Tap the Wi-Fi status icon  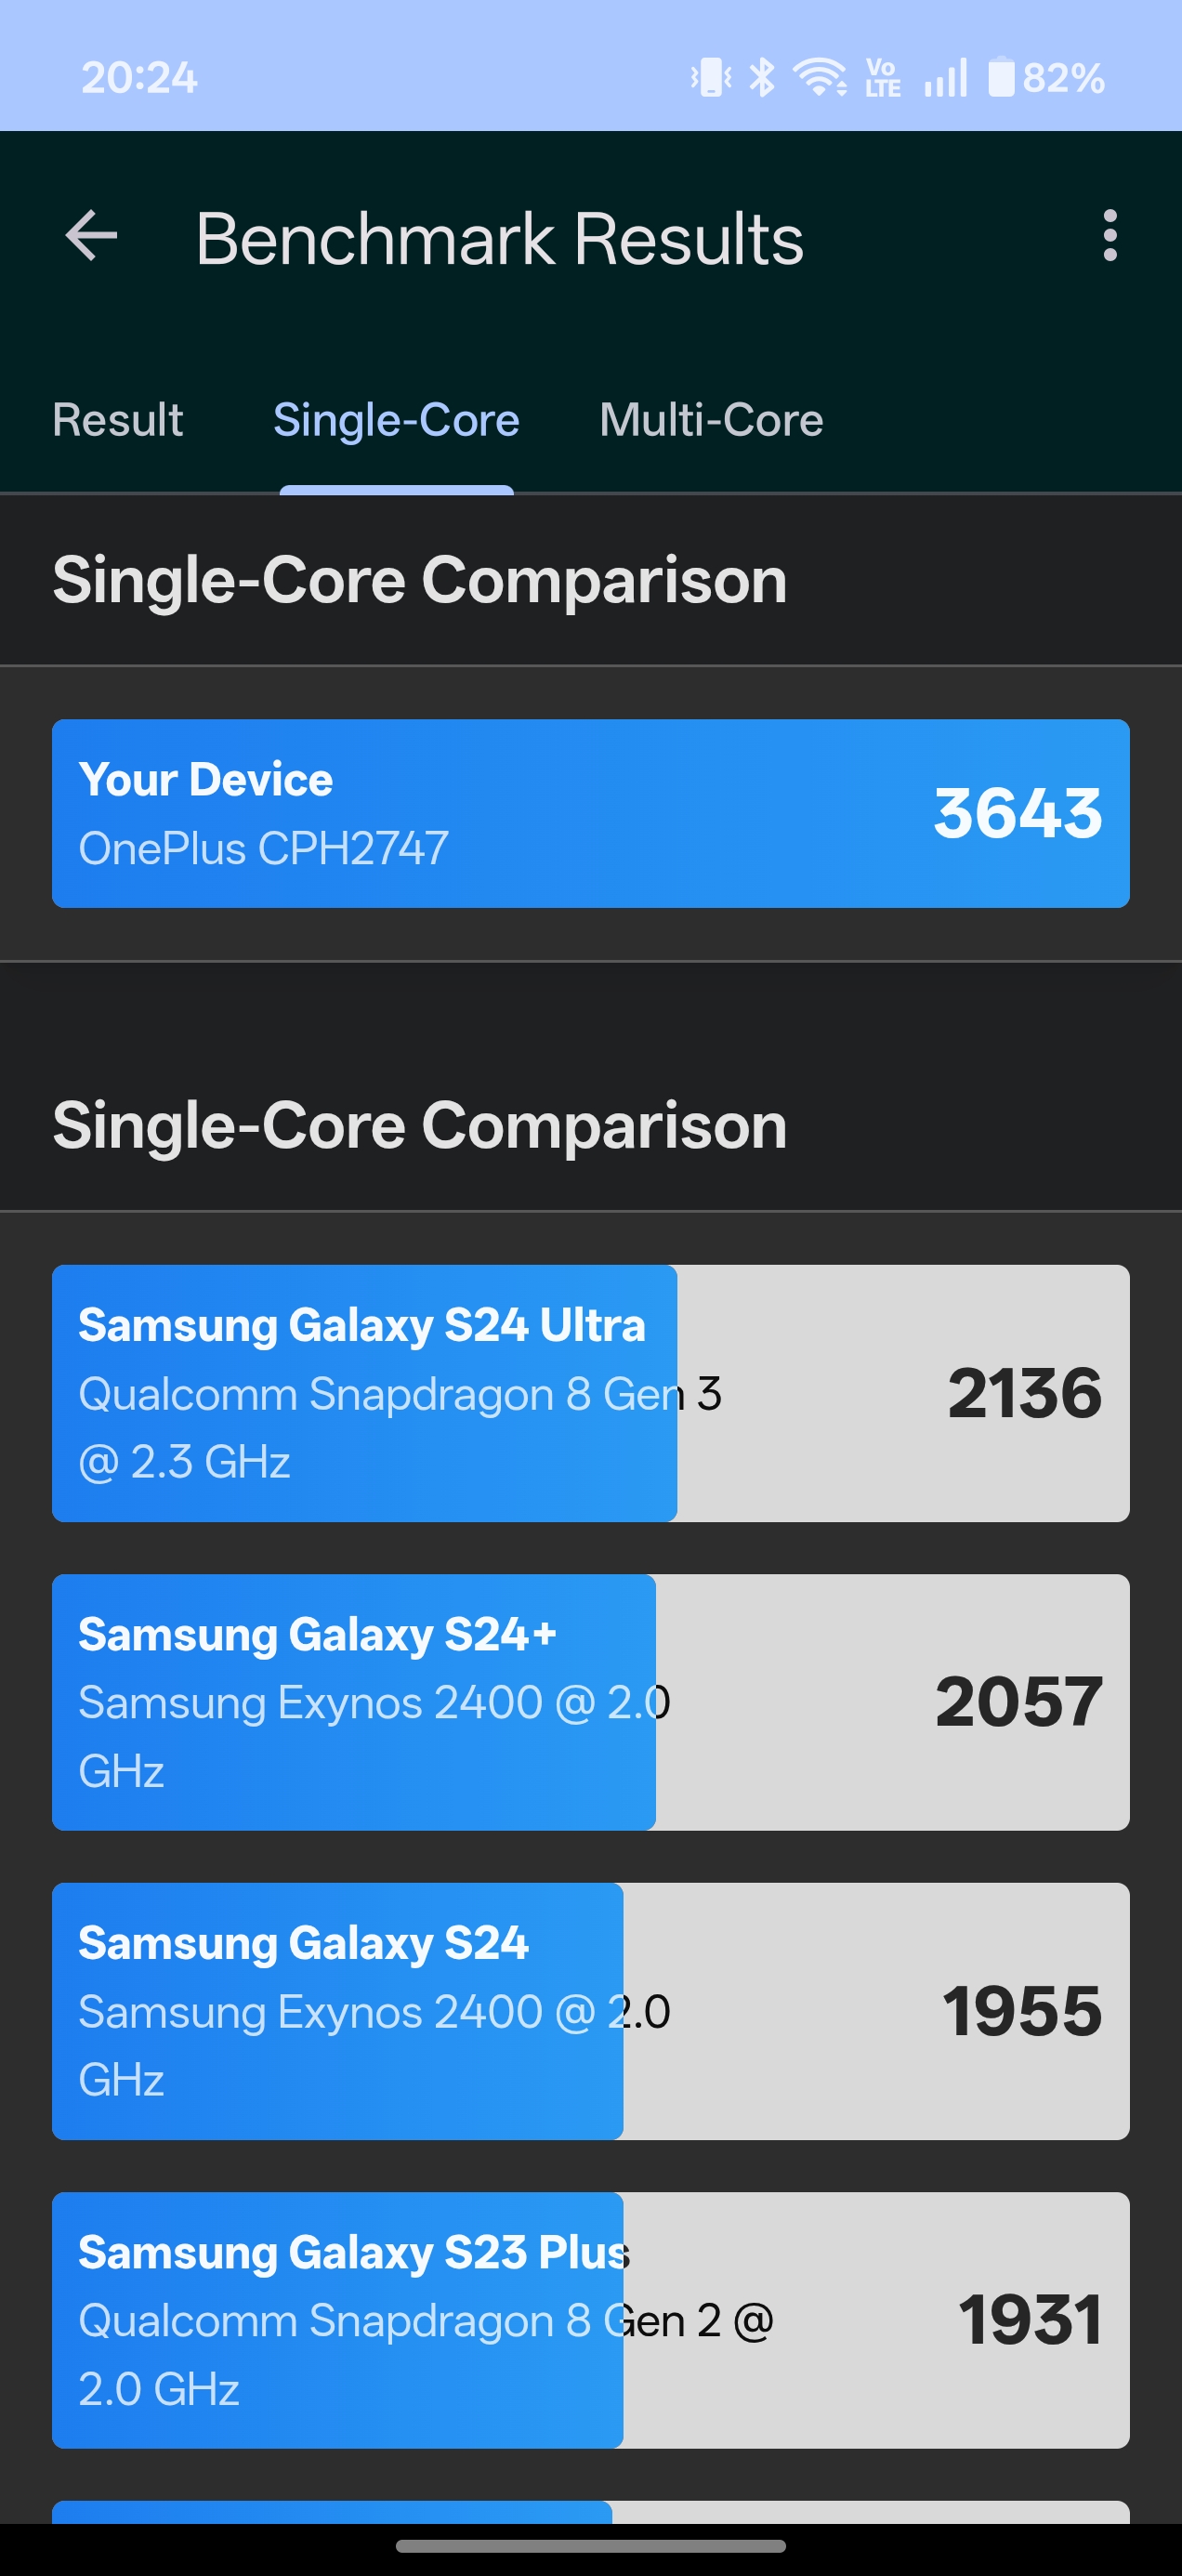pos(820,77)
